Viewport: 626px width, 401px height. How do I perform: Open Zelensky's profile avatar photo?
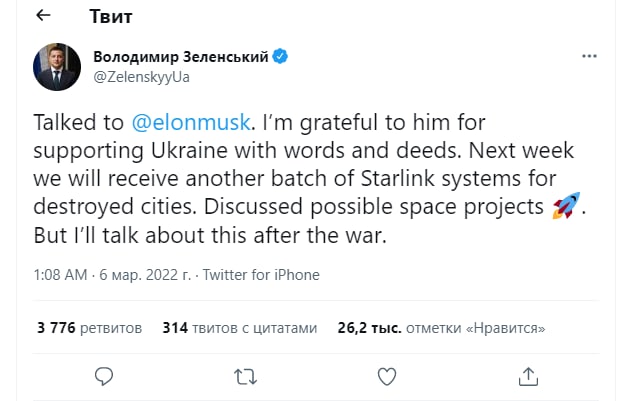[x=58, y=66]
